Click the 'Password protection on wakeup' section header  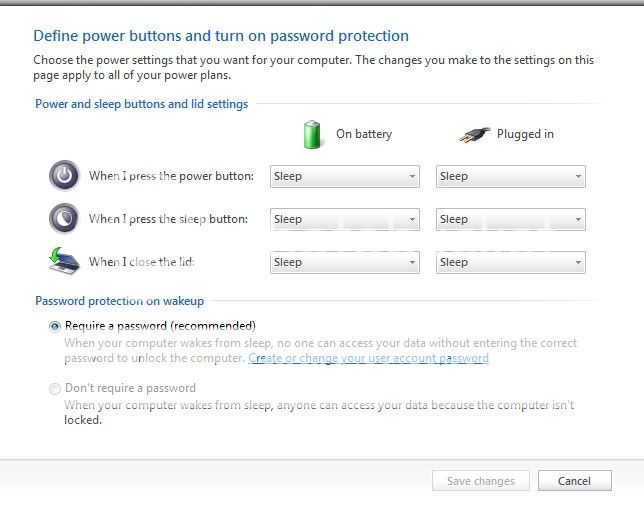119,300
